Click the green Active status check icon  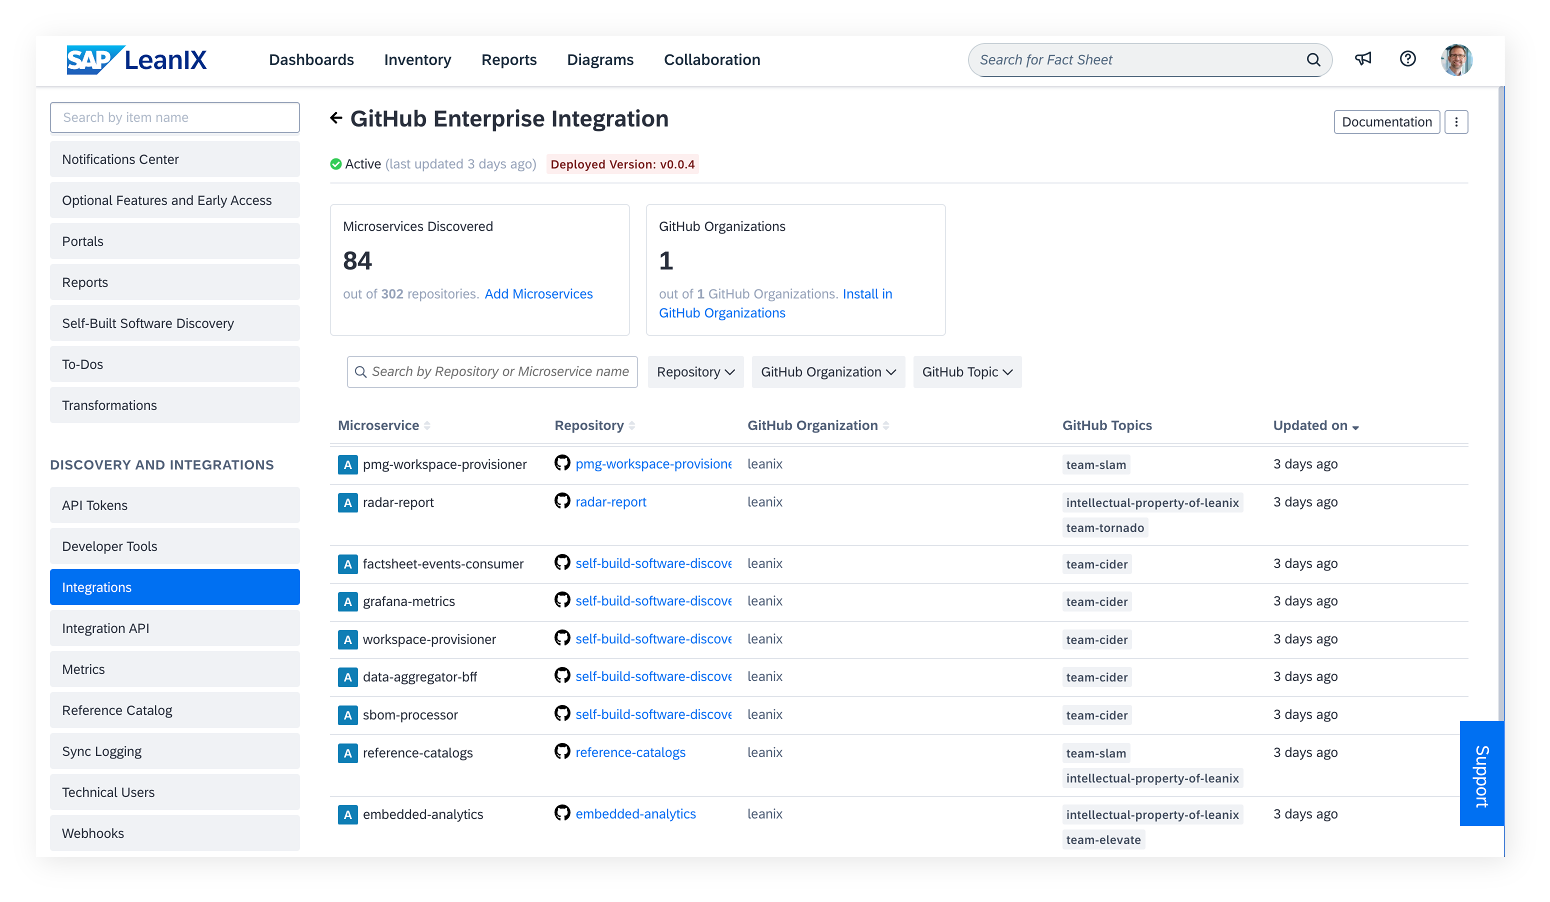pyautogui.click(x=336, y=164)
